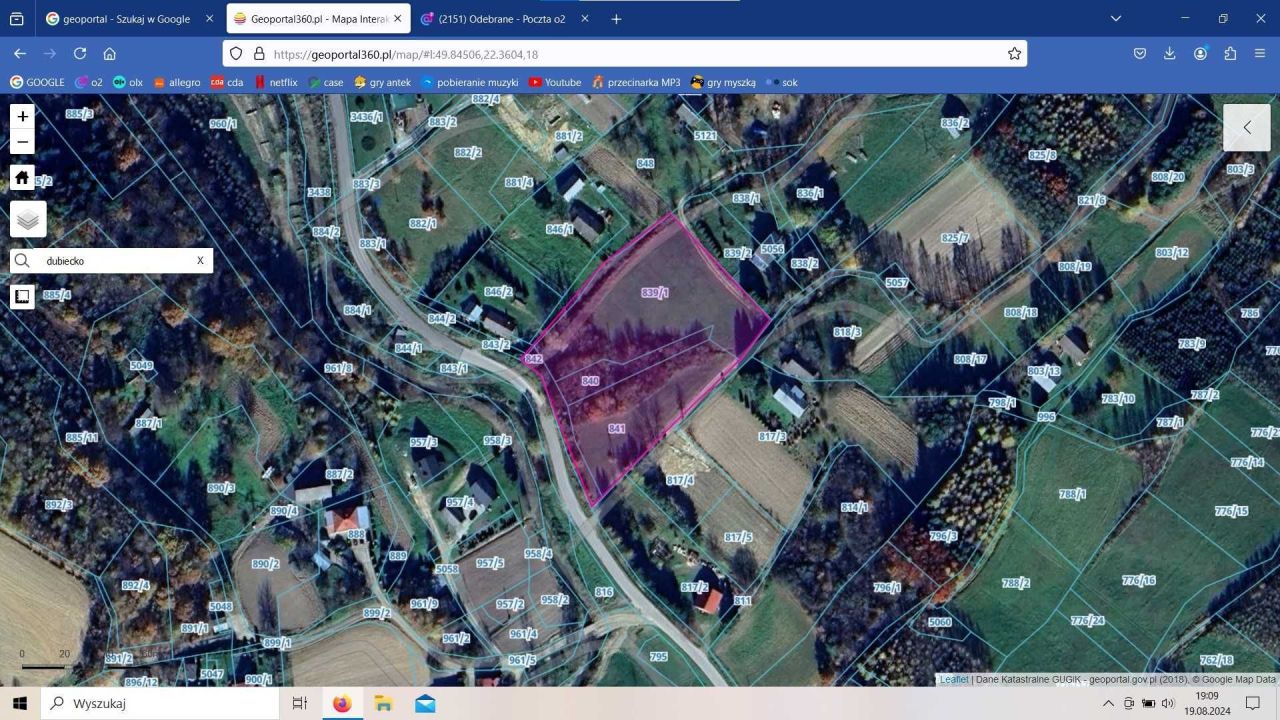1280x720 pixels.
Task: Click the map home button
Action: click(x=22, y=178)
